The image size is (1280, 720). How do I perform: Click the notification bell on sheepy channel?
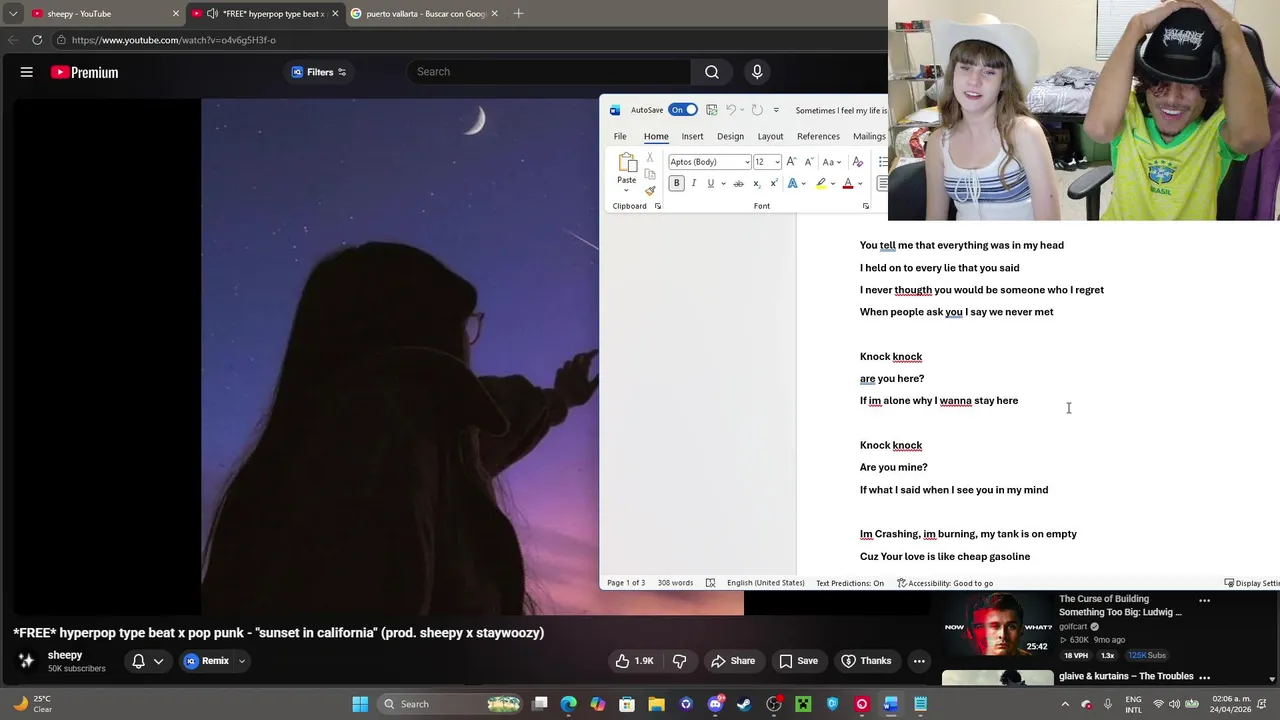pos(139,661)
